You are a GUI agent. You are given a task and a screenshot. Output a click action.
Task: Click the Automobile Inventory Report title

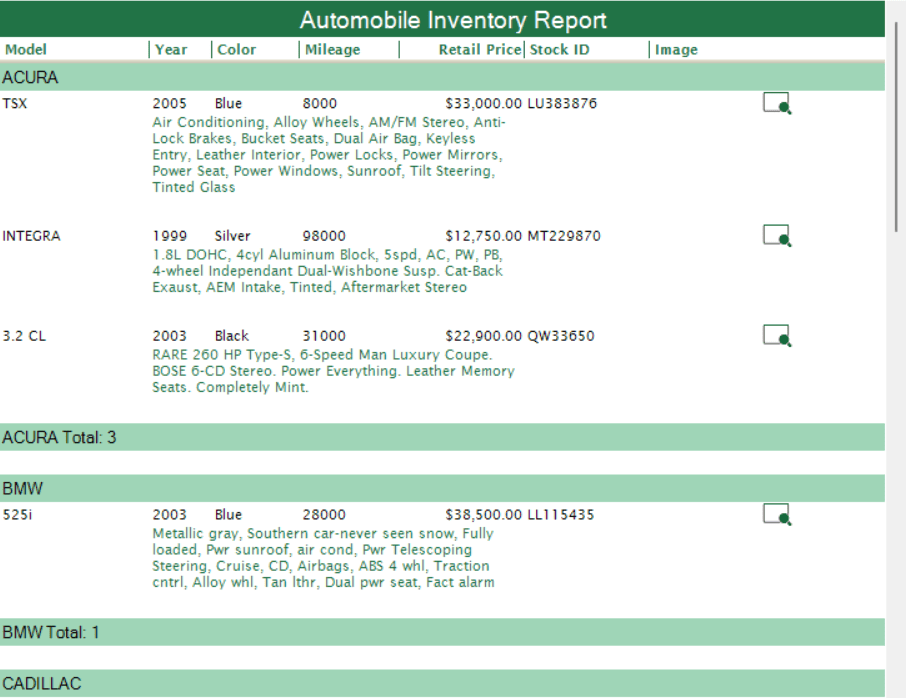click(x=453, y=20)
